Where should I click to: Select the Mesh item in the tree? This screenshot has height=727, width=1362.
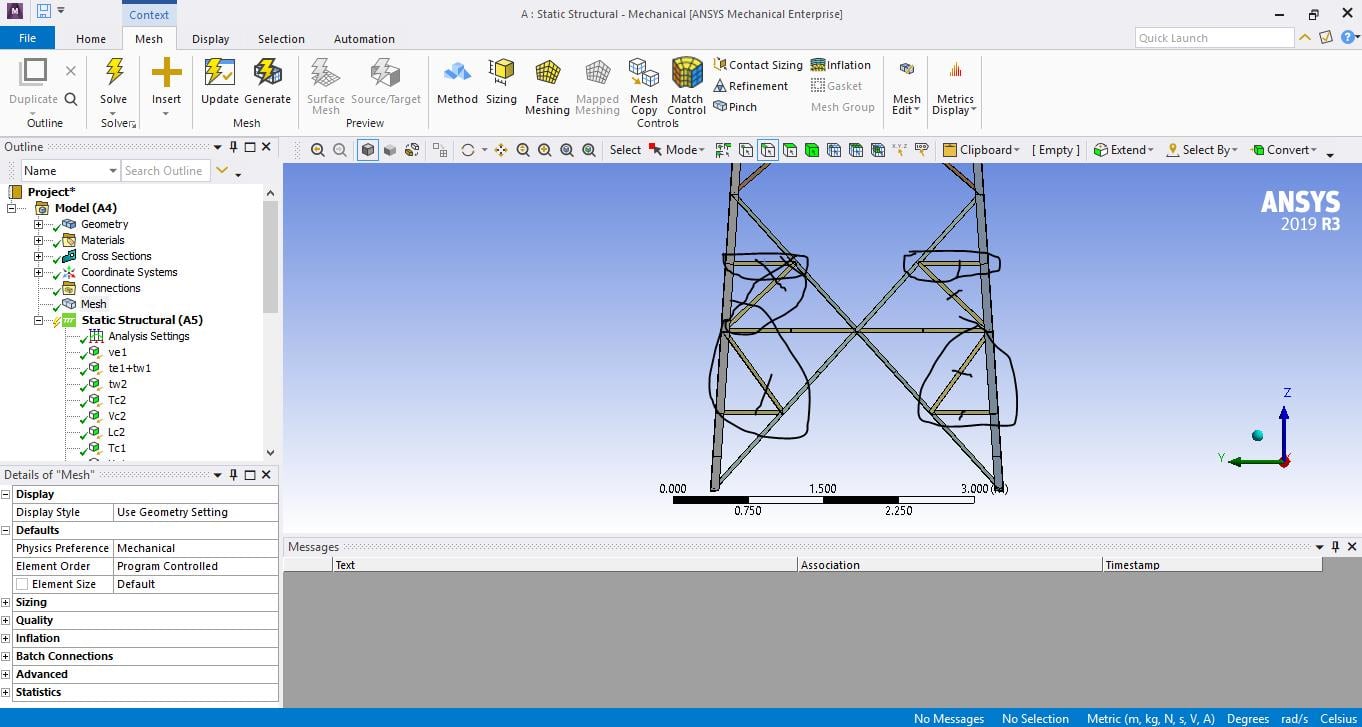click(x=94, y=304)
